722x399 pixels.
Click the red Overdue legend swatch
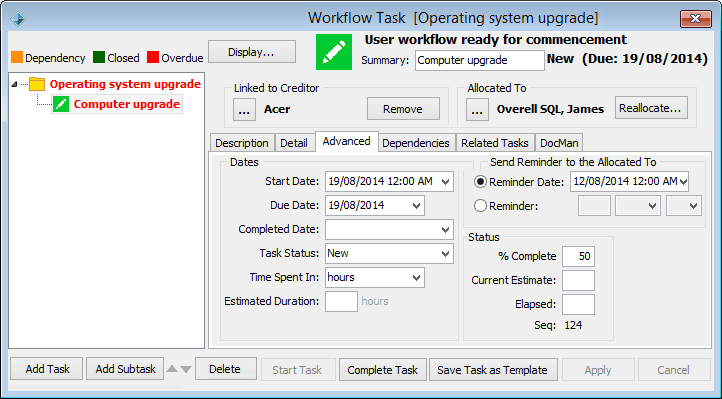[x=153, y=57]
